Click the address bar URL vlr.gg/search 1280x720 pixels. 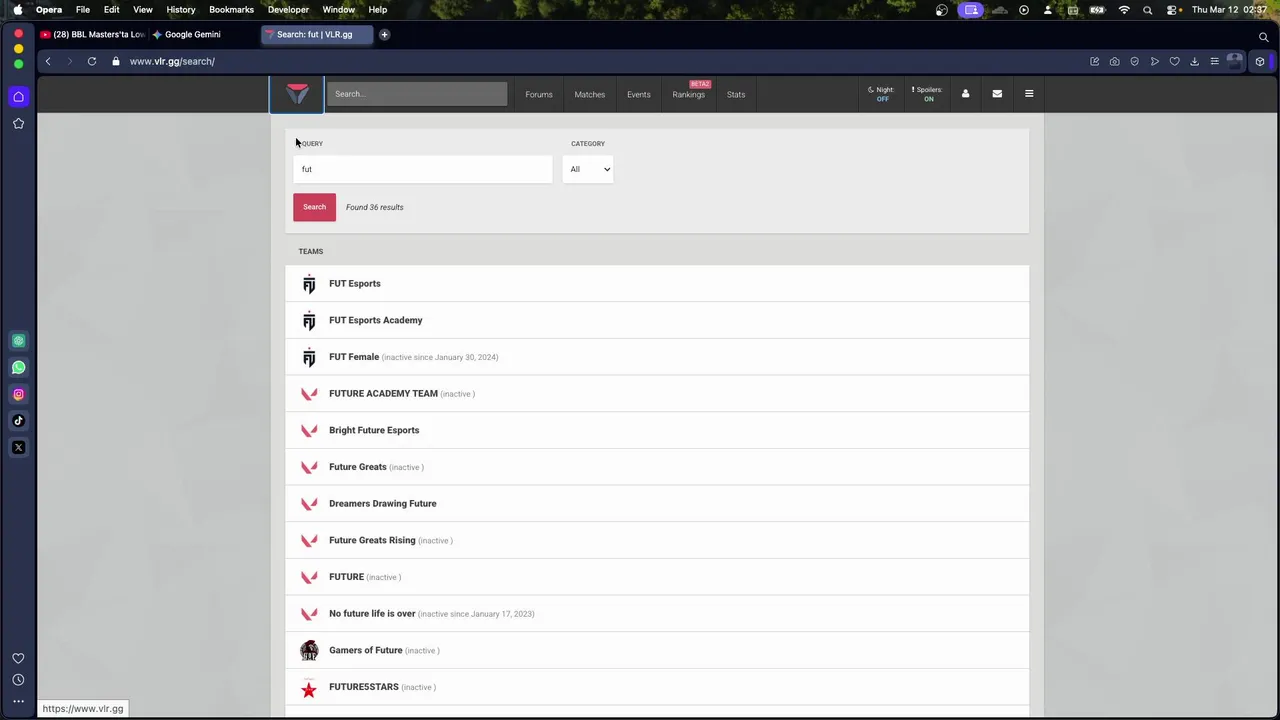(x=172, y=61)
